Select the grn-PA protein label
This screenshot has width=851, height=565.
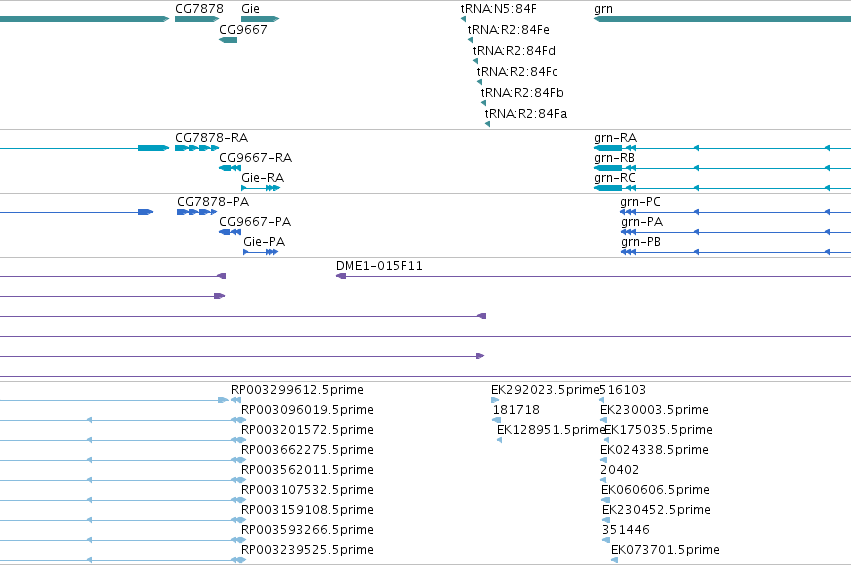click(642, 222)
